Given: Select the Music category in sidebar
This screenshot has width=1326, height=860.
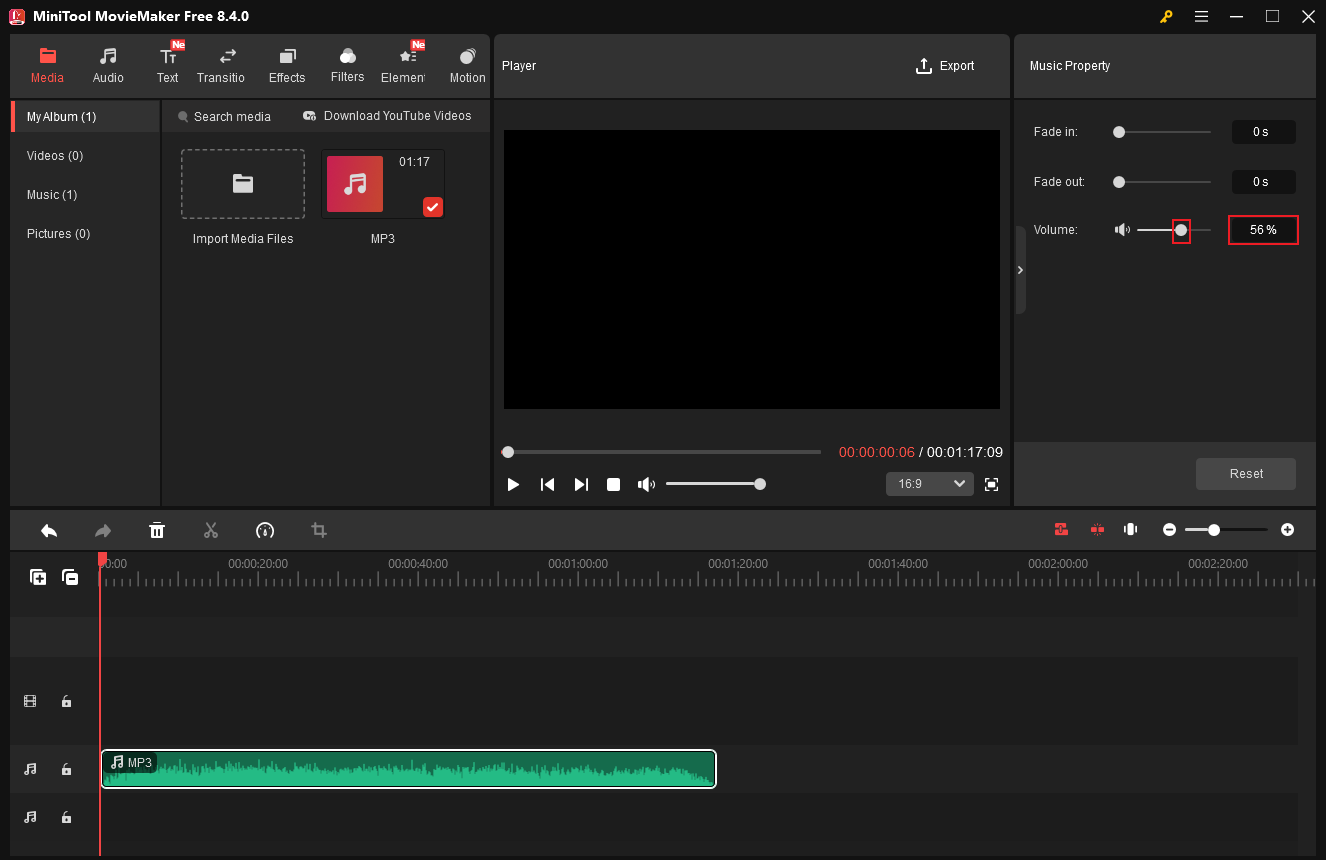Looking at the screenshot, I should [x=52, y=194].
